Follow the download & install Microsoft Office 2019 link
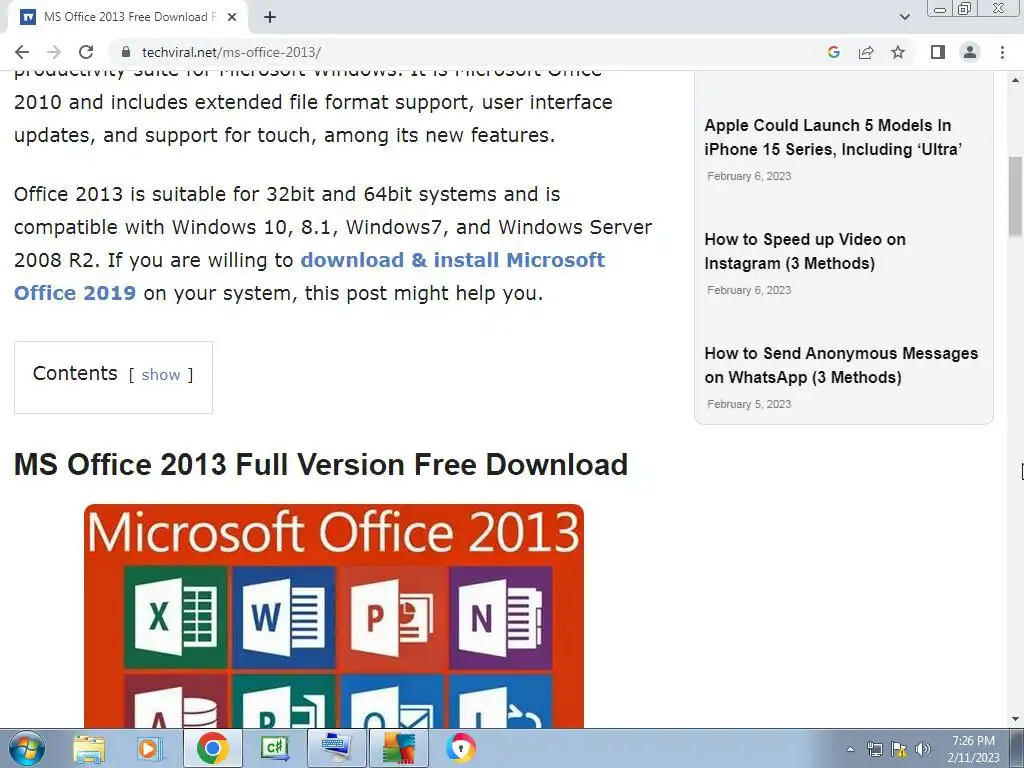Viewport: 1024px width, 768px height. (x=310, y=276)
